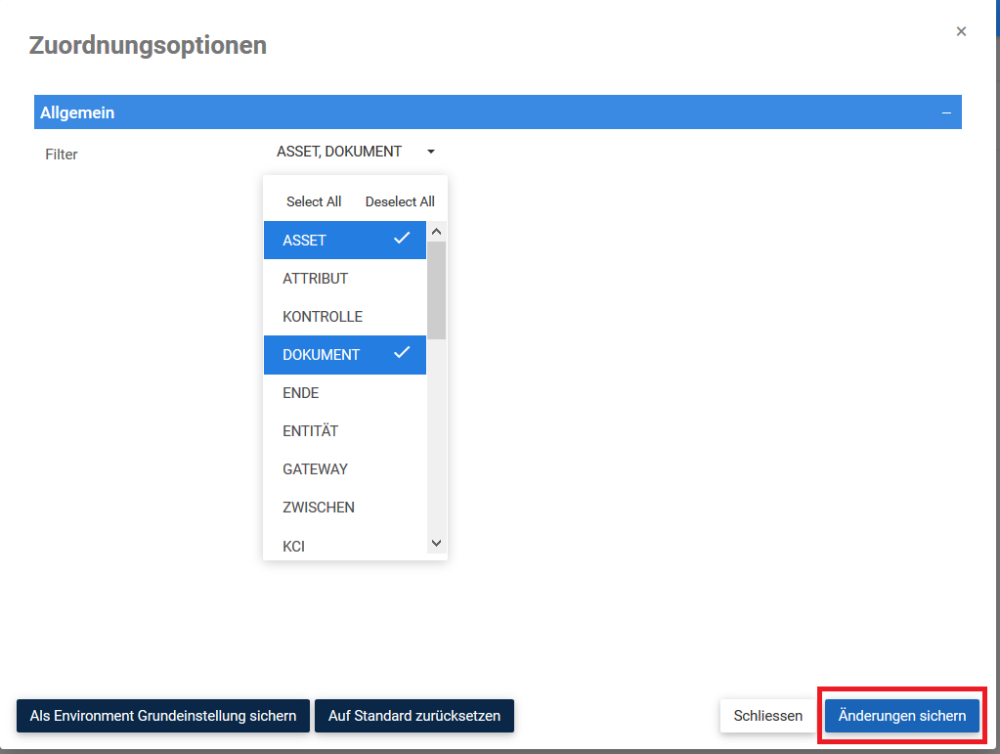The height and width of the screenshot is (754, 1000).
Task: Select the GATEWAY option
Action: pyautogui.click(x=344, y=469)
